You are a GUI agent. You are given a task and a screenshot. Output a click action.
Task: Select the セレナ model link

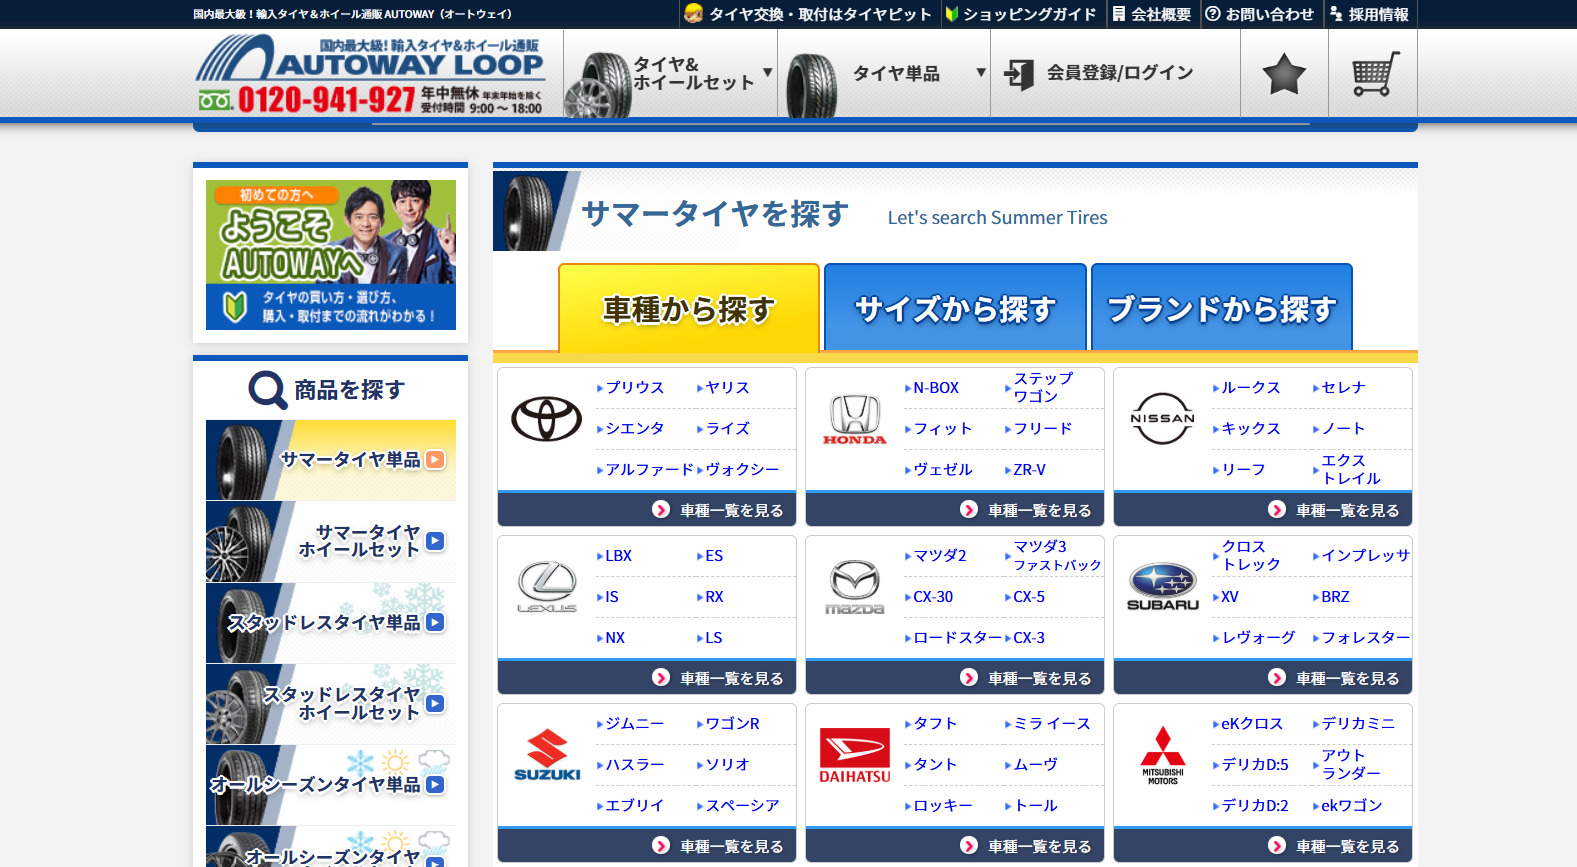pyautogui.click(x=1342, y=387)
